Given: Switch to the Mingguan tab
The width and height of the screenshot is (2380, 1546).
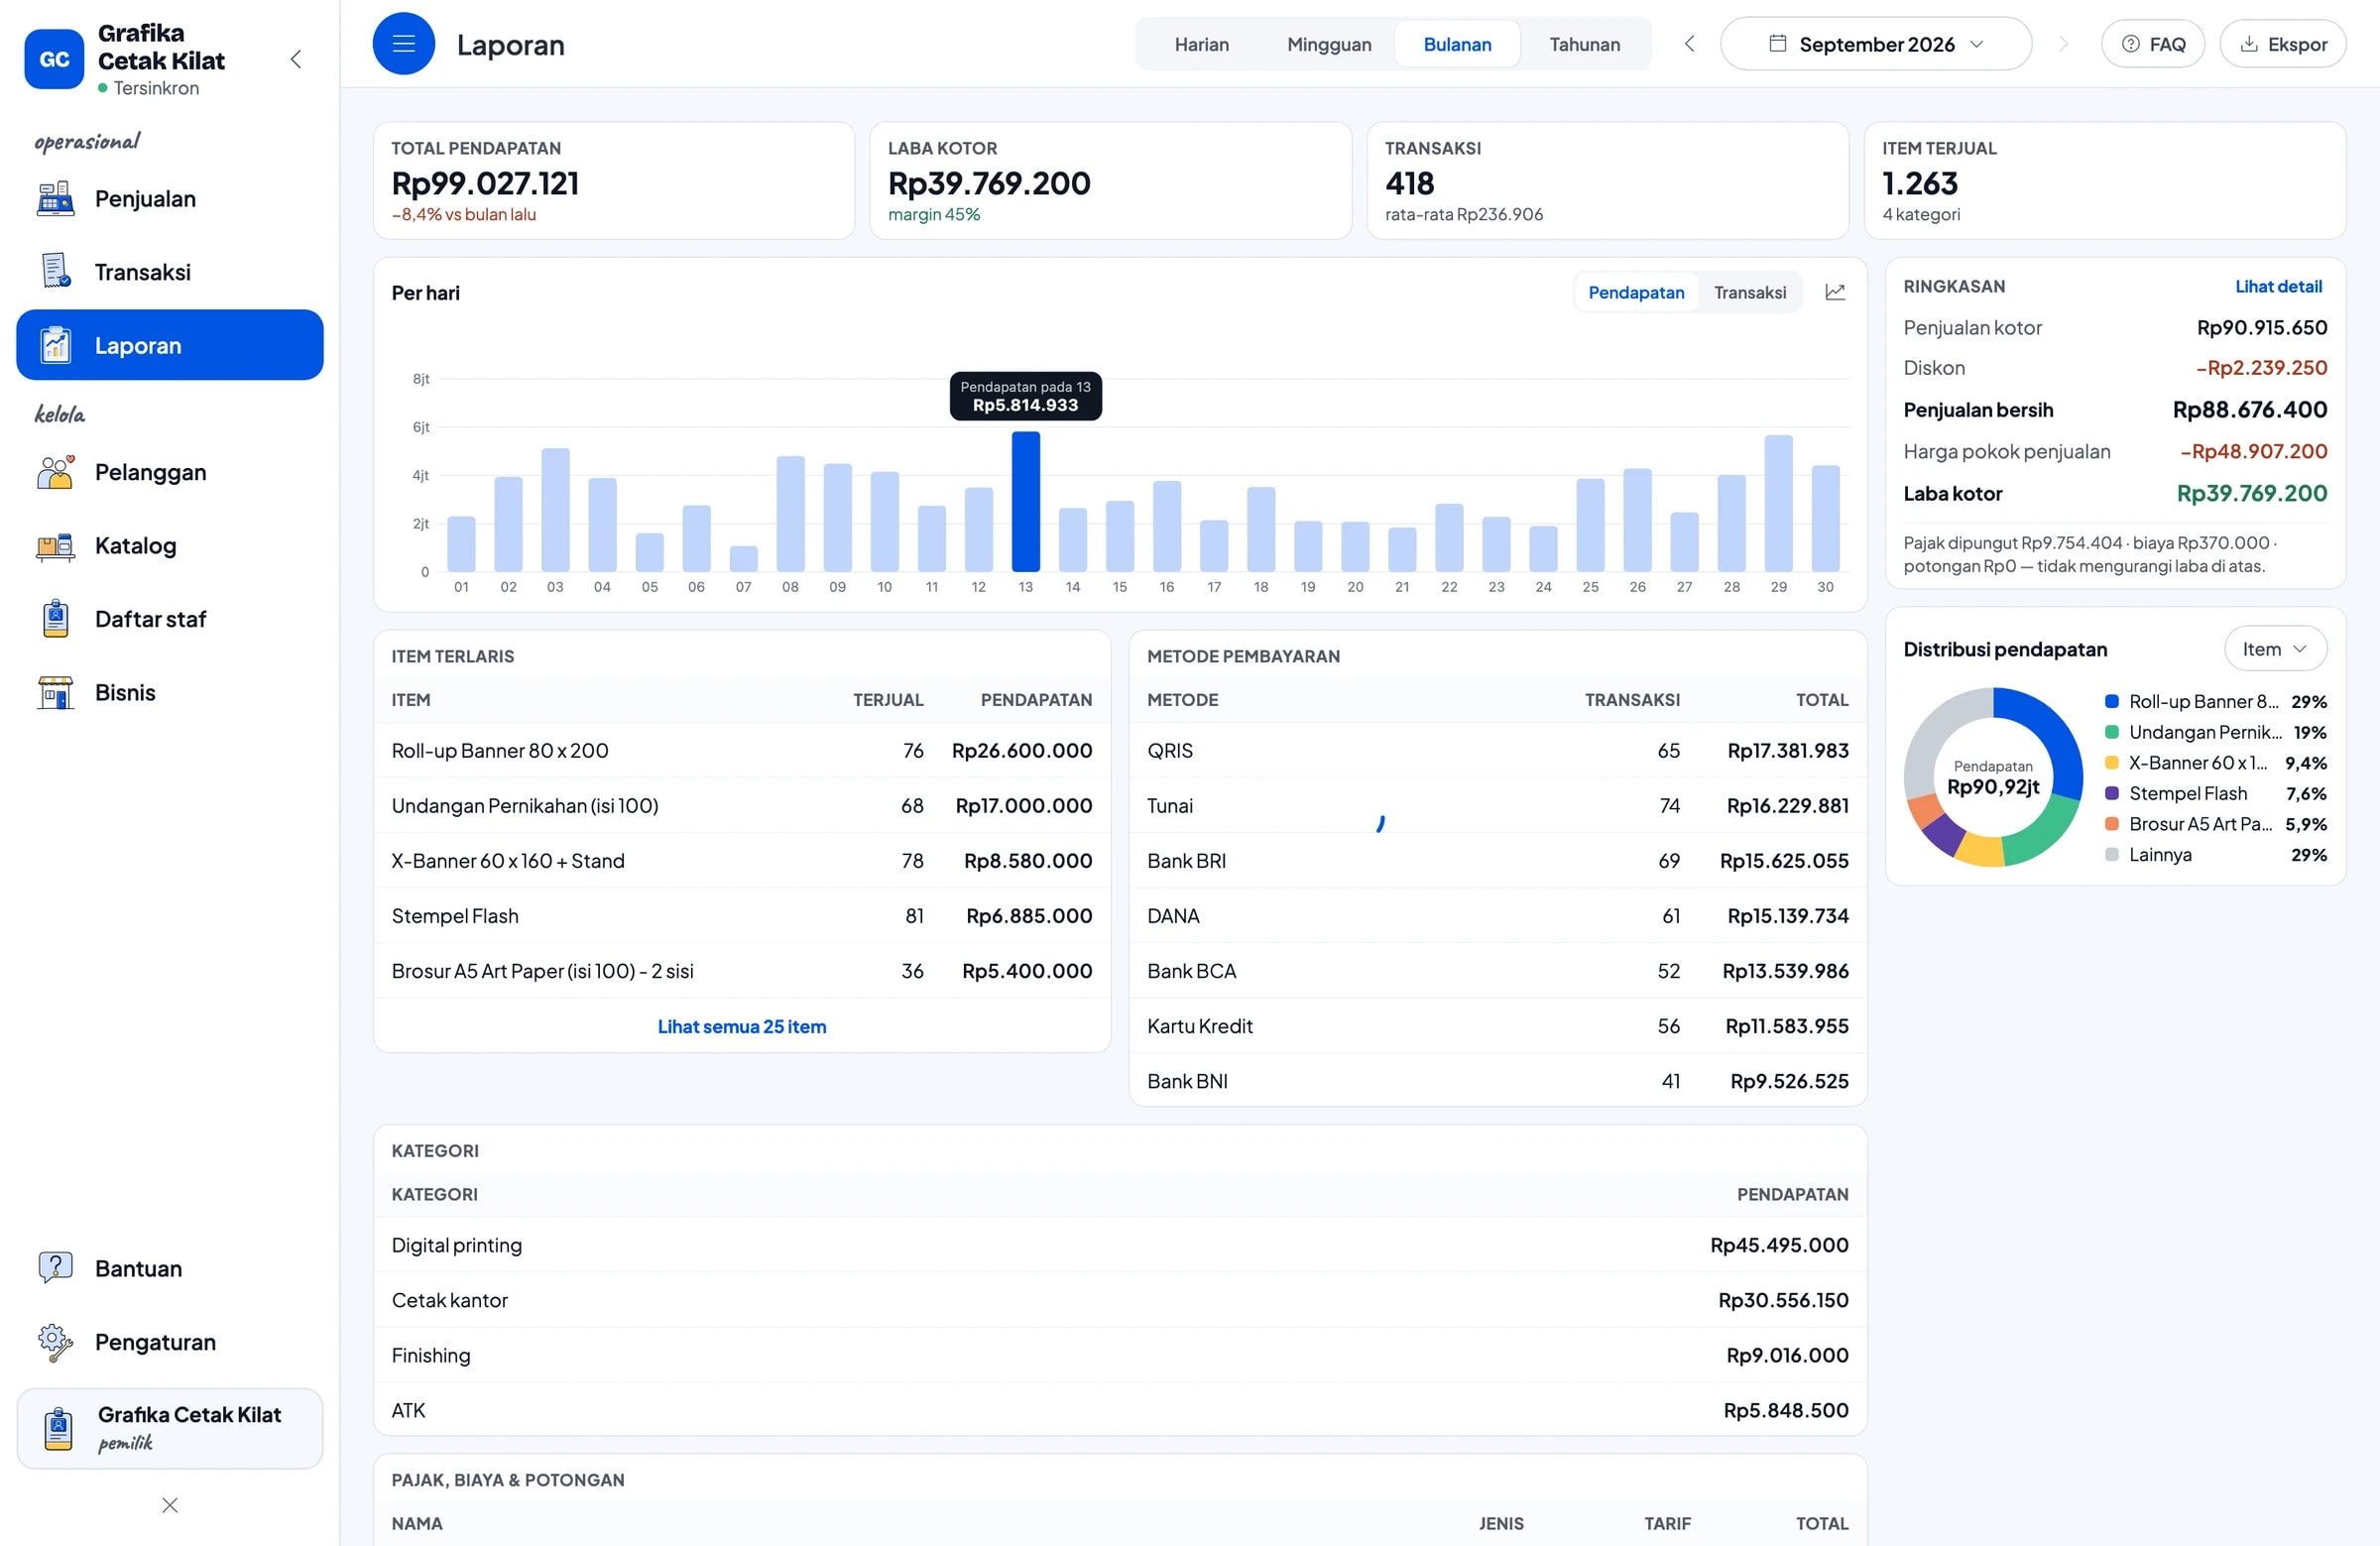Looking at the screenshot, I should (x=1329, y=44).
